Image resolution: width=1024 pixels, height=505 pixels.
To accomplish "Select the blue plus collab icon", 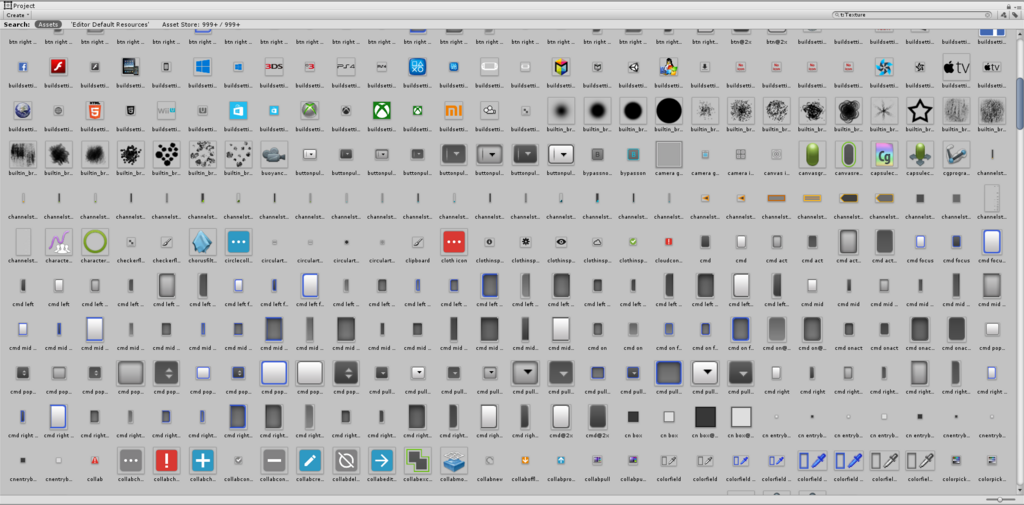I will [202, 461].
